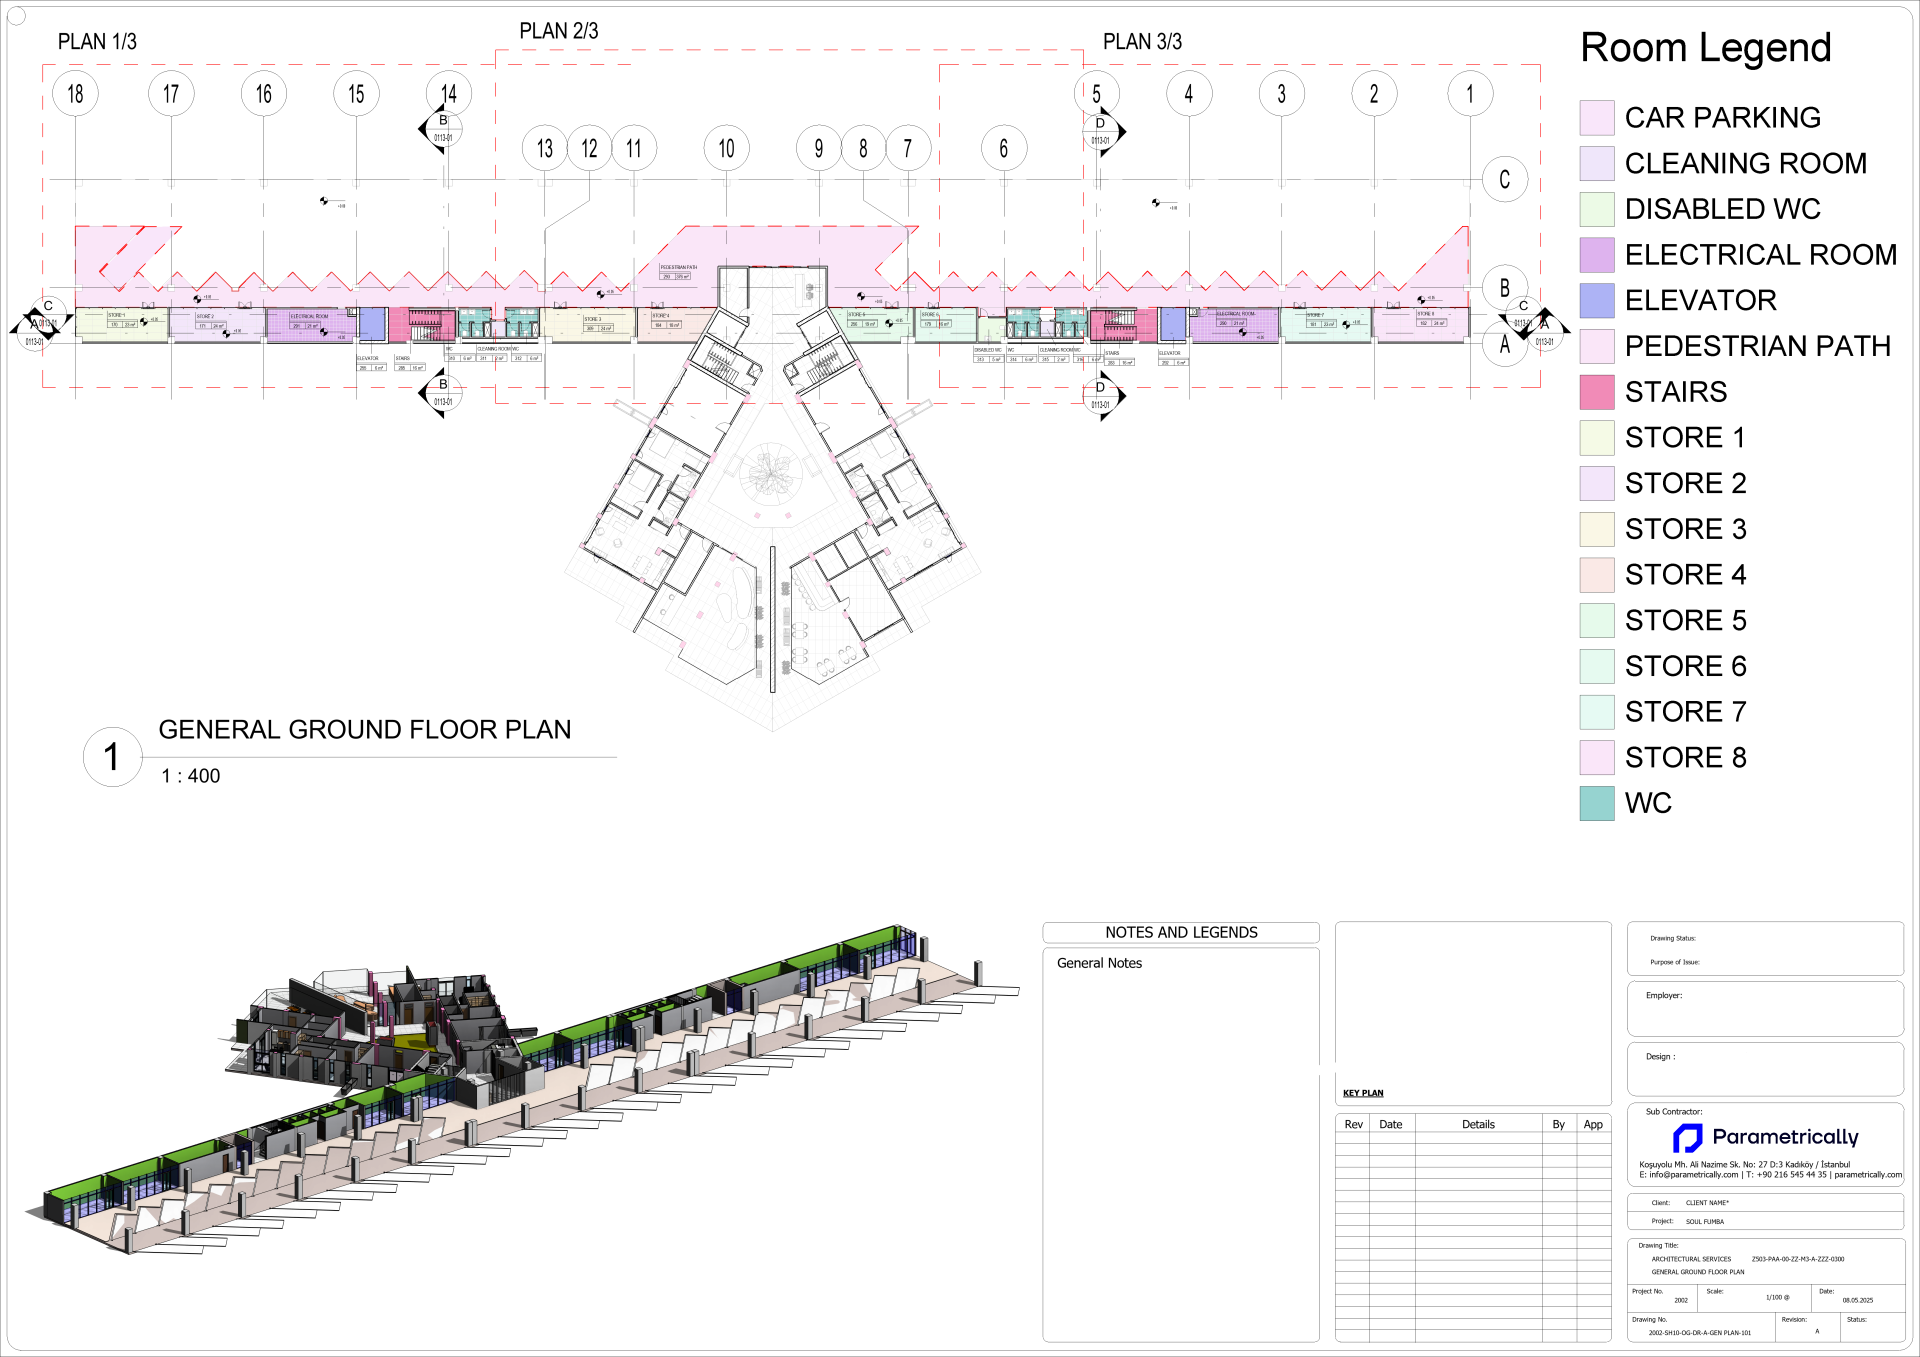
Task: Click the 1 : 400 scale text
Action: click(x=191, y=776)
